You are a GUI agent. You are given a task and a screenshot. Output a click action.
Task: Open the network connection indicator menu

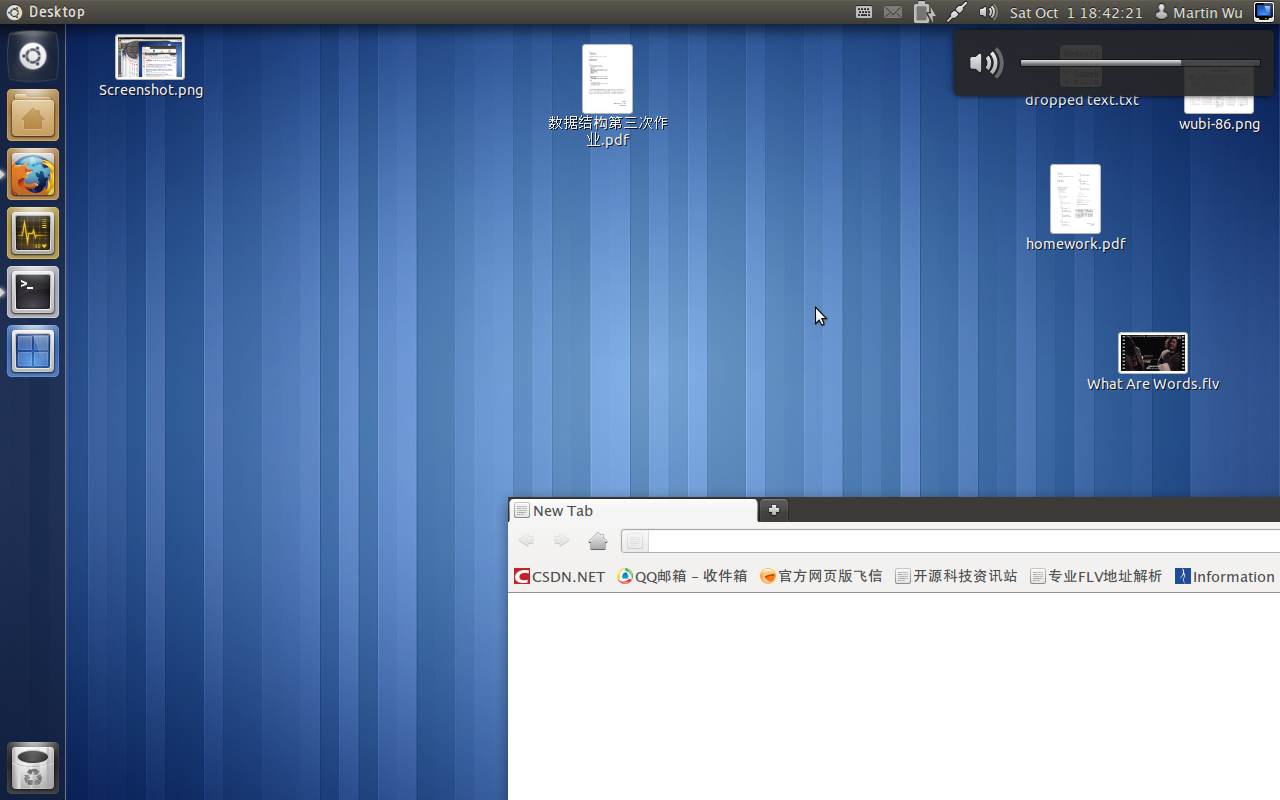coord(957,12)
